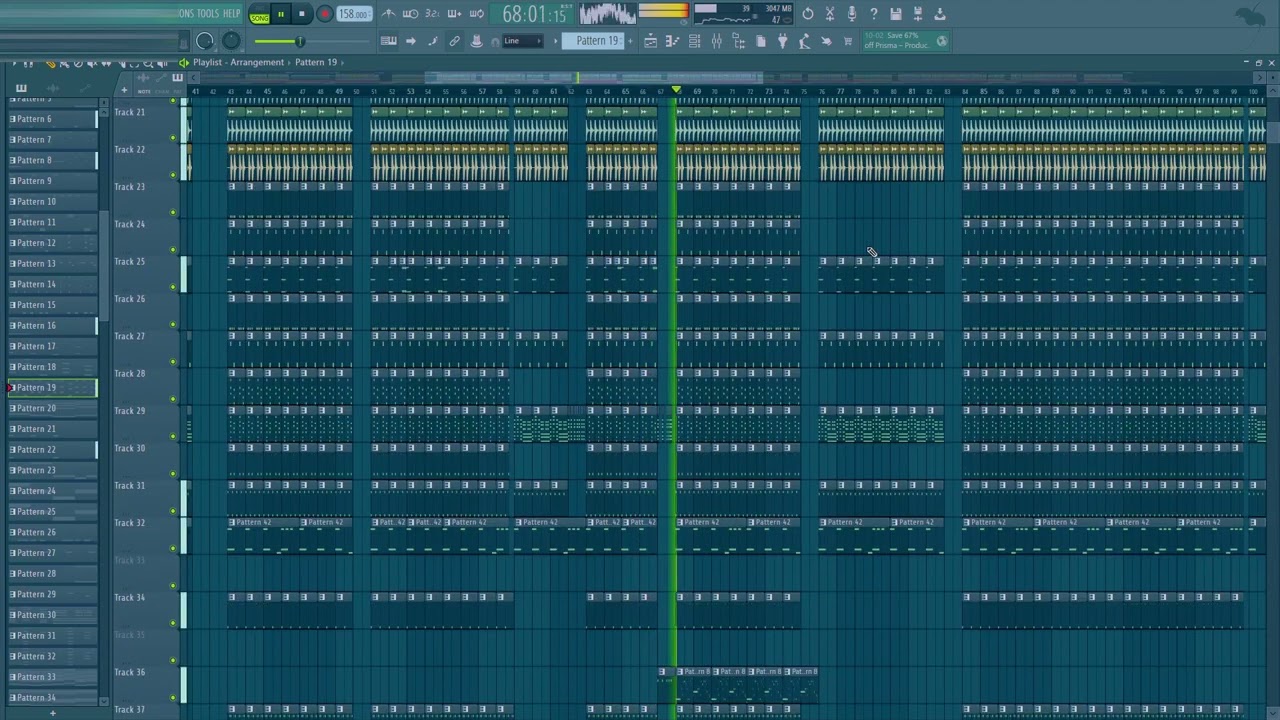Screen dimensions: 1280x720
Task: Toggle the overdub/blend recording icon
Action: [454, 14]
